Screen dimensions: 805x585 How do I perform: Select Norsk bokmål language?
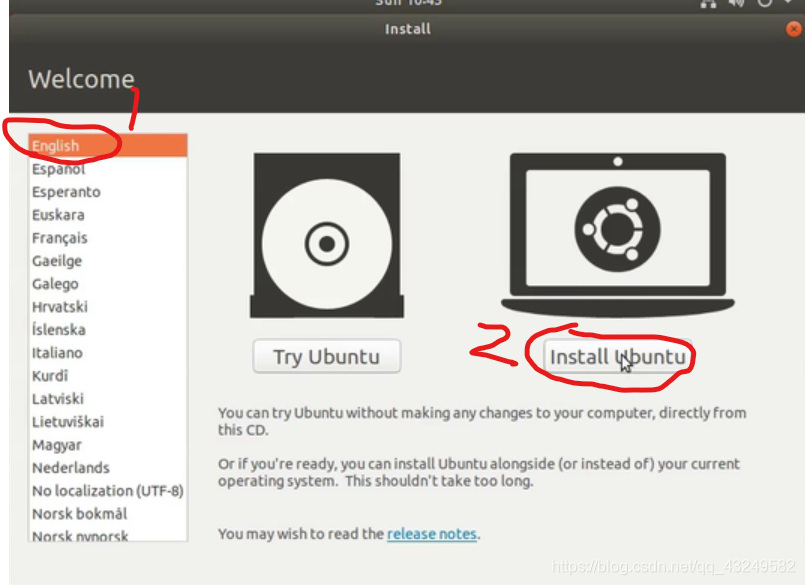coord(108,514)
